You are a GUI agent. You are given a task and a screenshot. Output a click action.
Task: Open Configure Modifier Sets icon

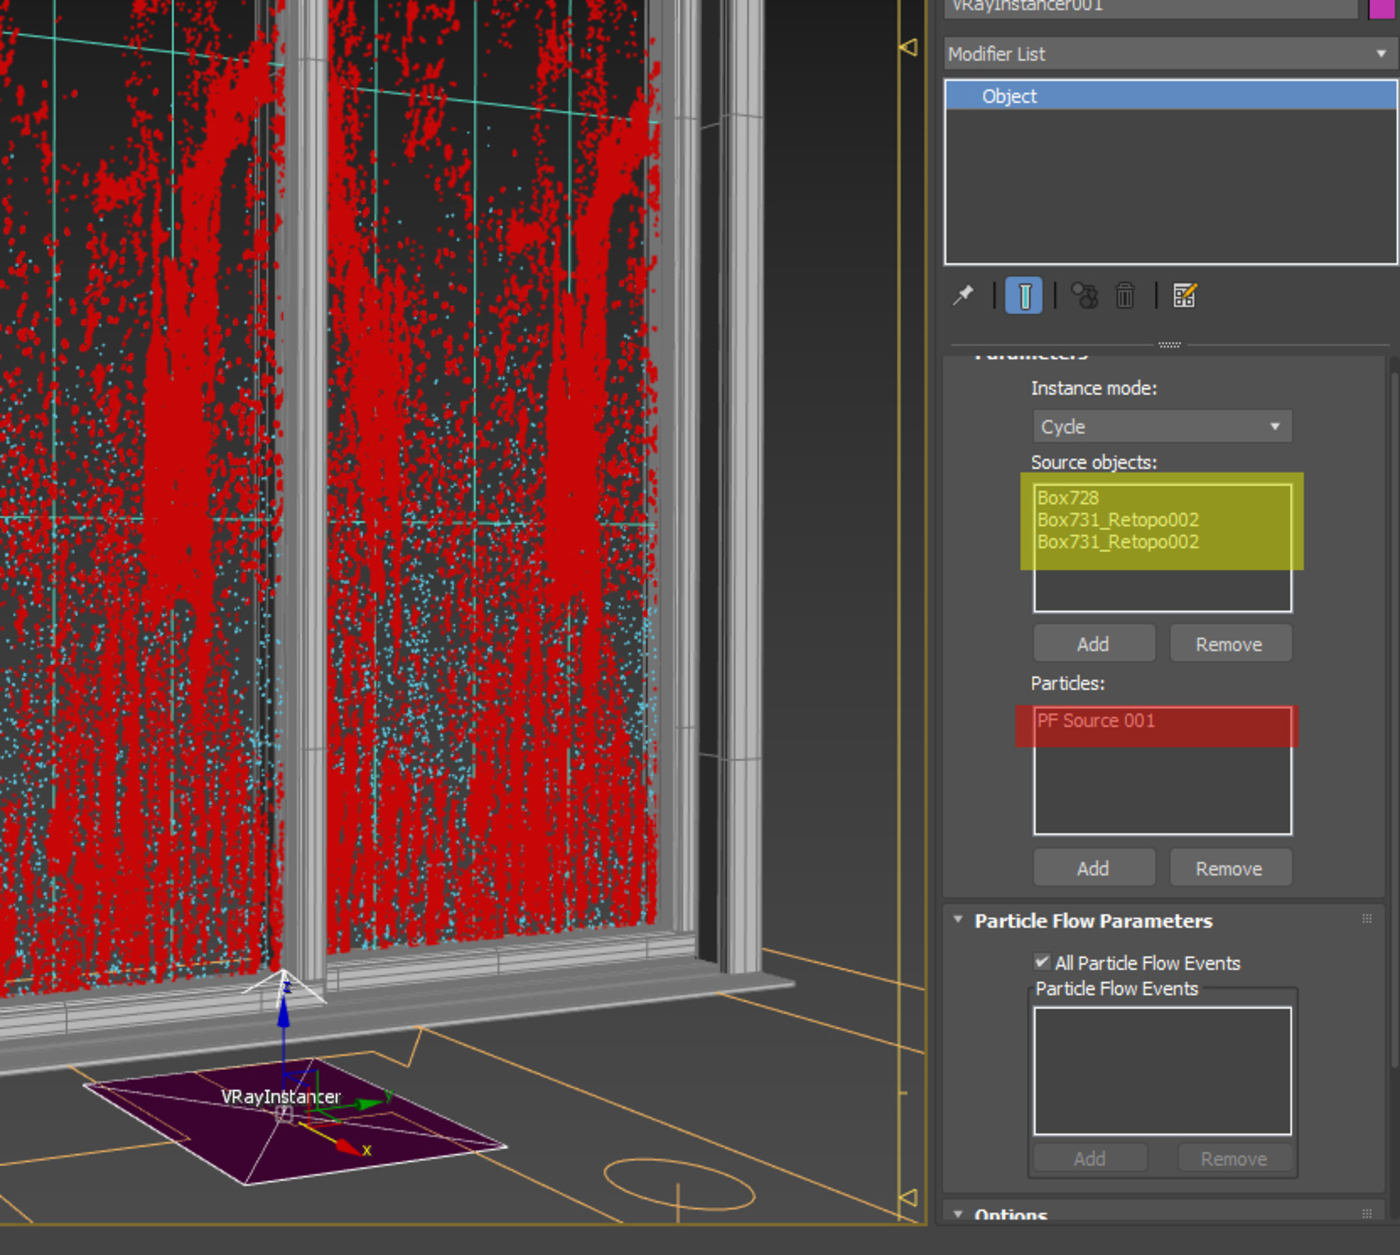(x=1184, y=295)
